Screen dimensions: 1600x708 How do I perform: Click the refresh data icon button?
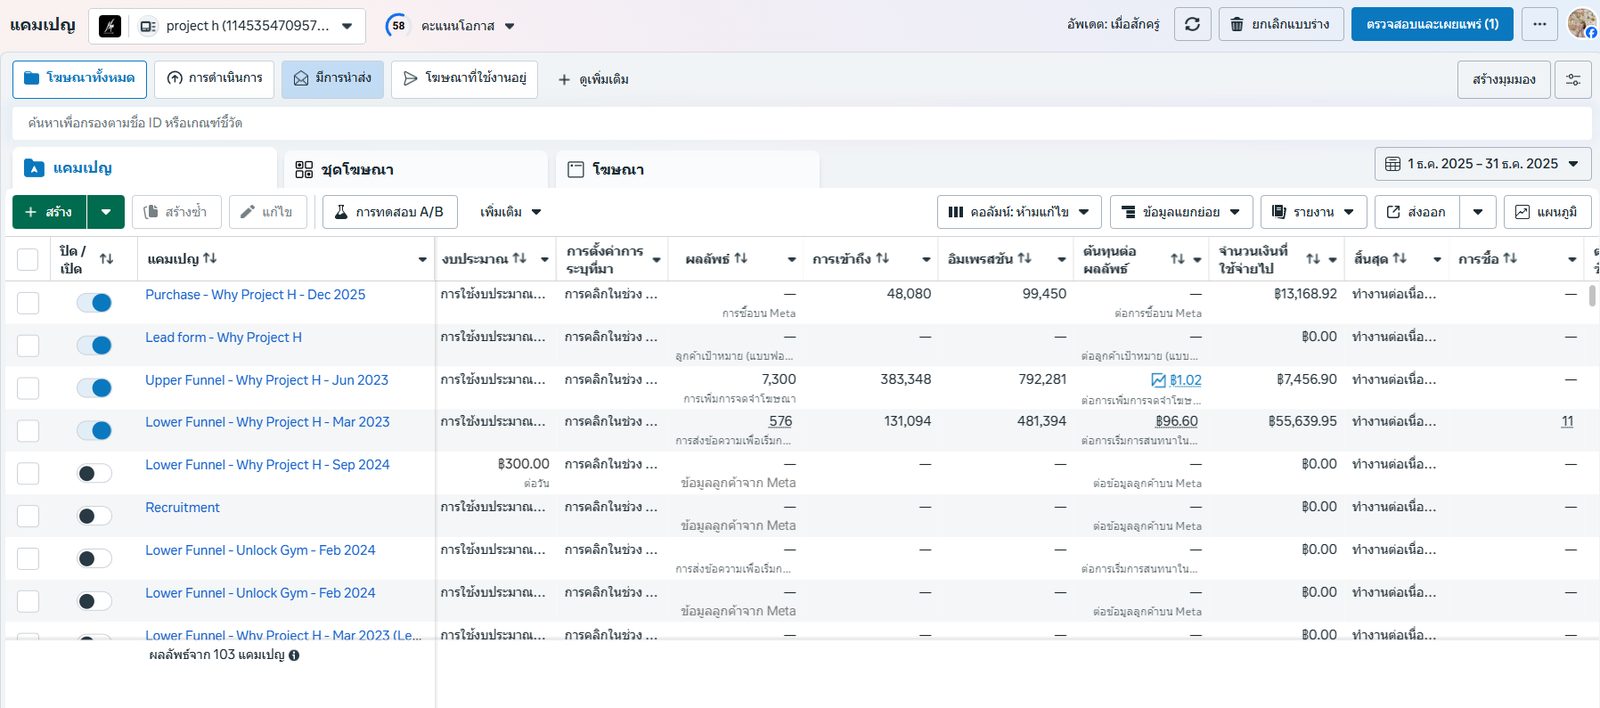(x=1192, y=24)
